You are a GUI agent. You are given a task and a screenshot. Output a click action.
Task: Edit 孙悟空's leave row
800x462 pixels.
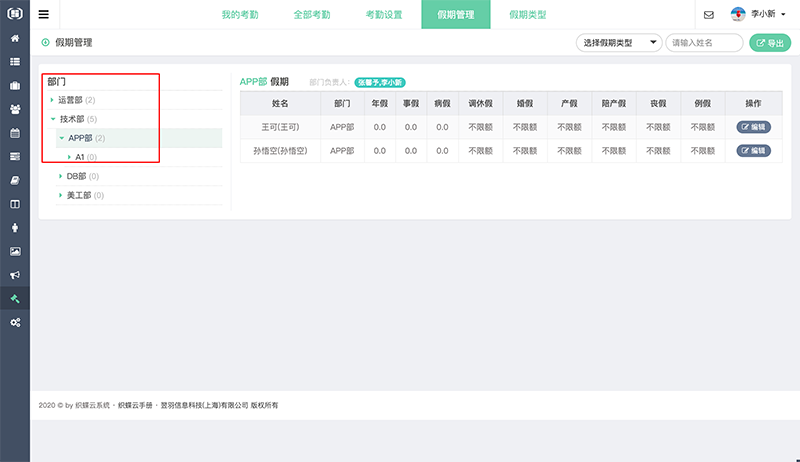tap(753, 150)
